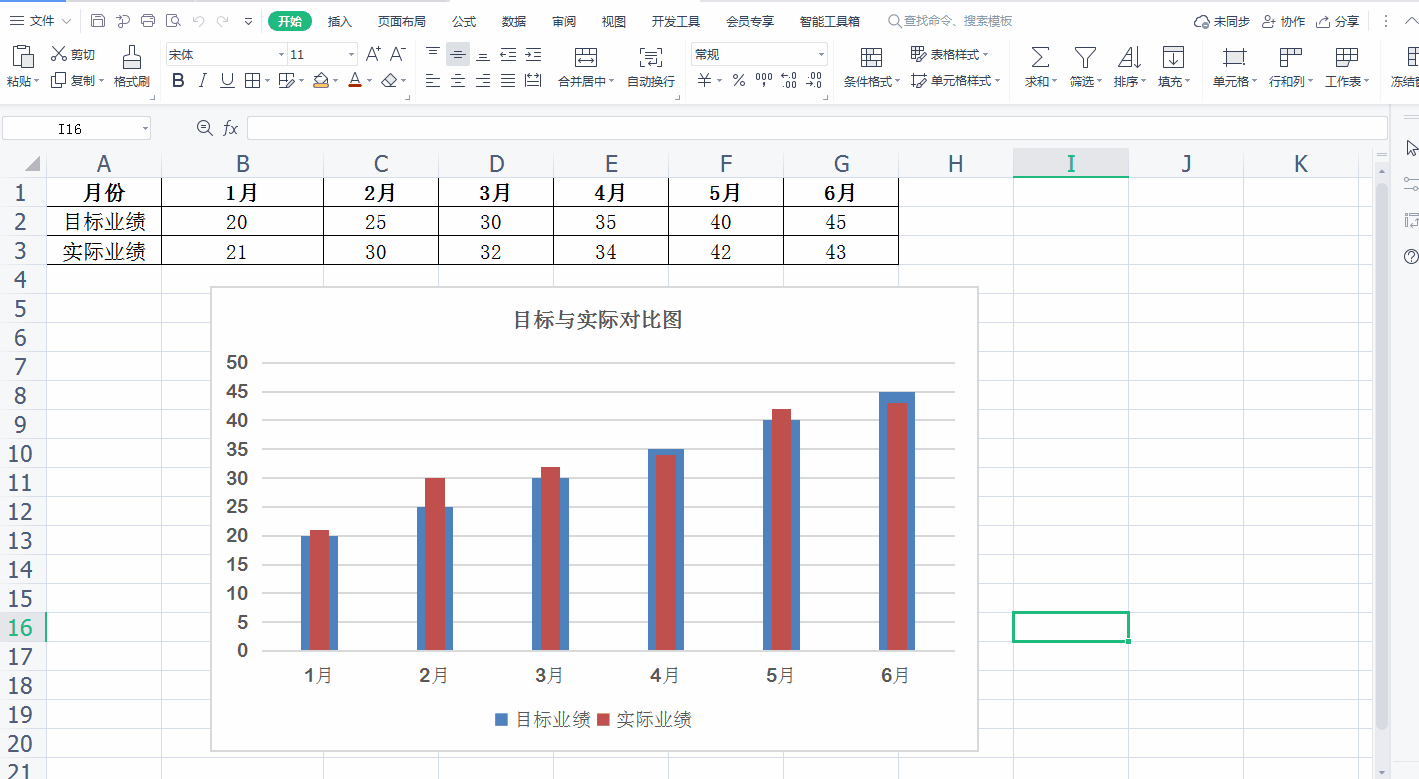Screen dimensions: 1419x779
Task: Click the Collaborate (协作) button
Action: (1283, 21)
